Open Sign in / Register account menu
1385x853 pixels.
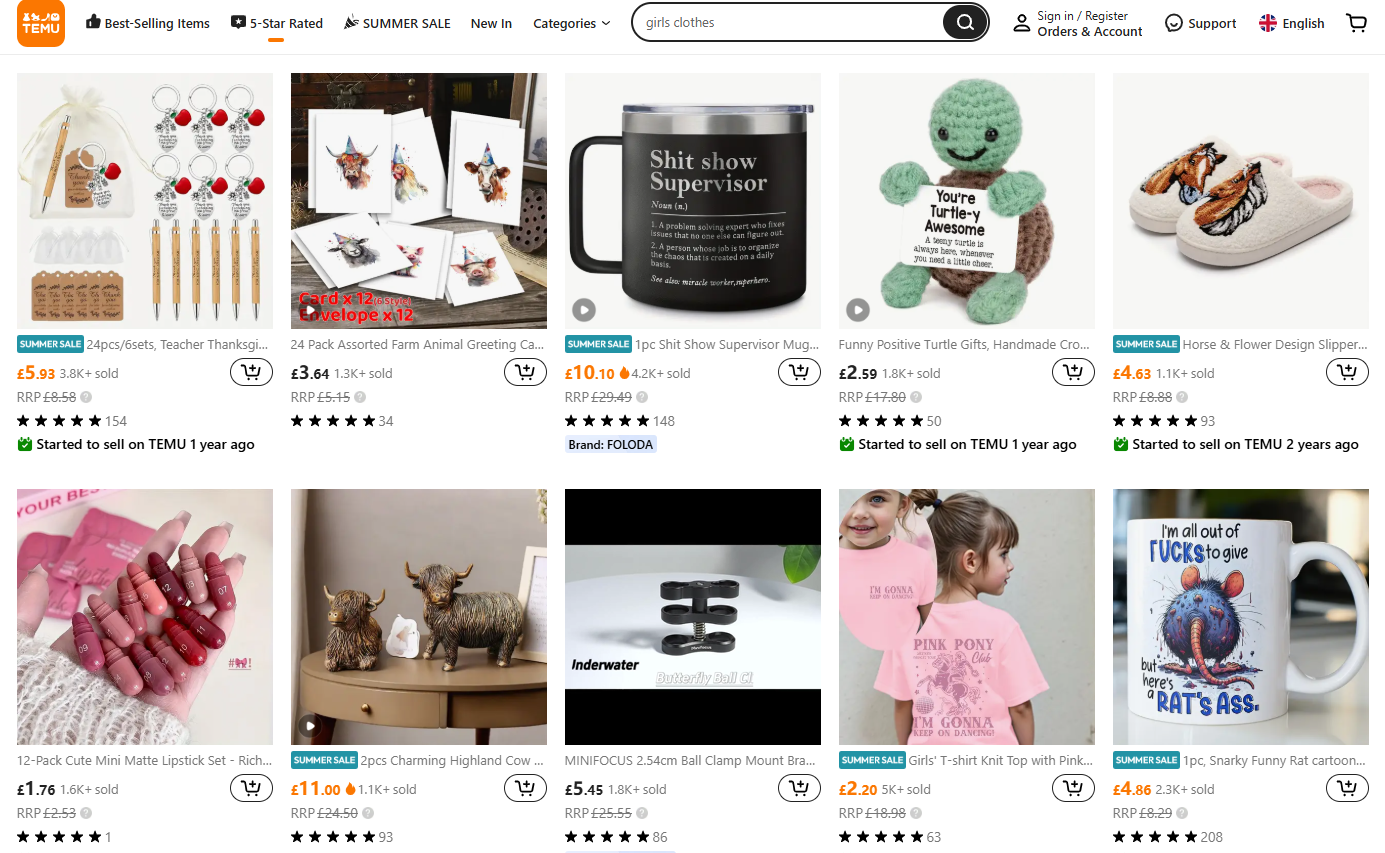(1078, 23)
